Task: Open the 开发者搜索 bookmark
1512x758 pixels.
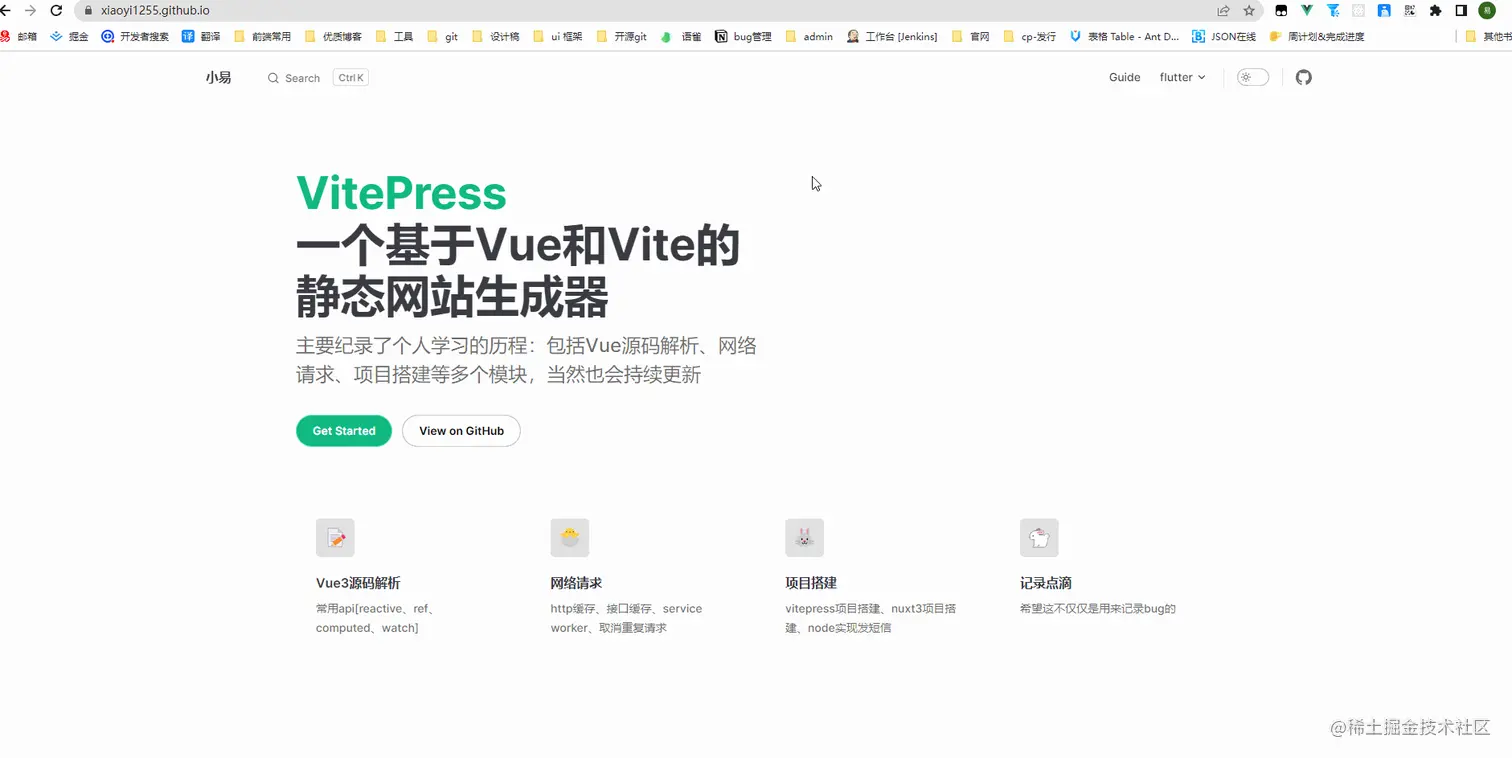Action: pos(135,36)
